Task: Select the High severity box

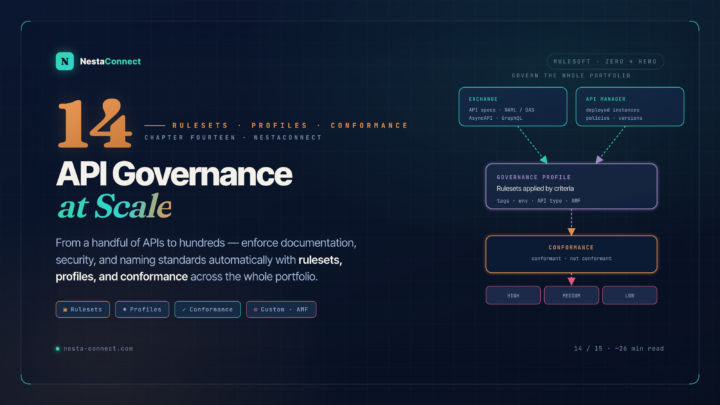Action: point(513,295)
